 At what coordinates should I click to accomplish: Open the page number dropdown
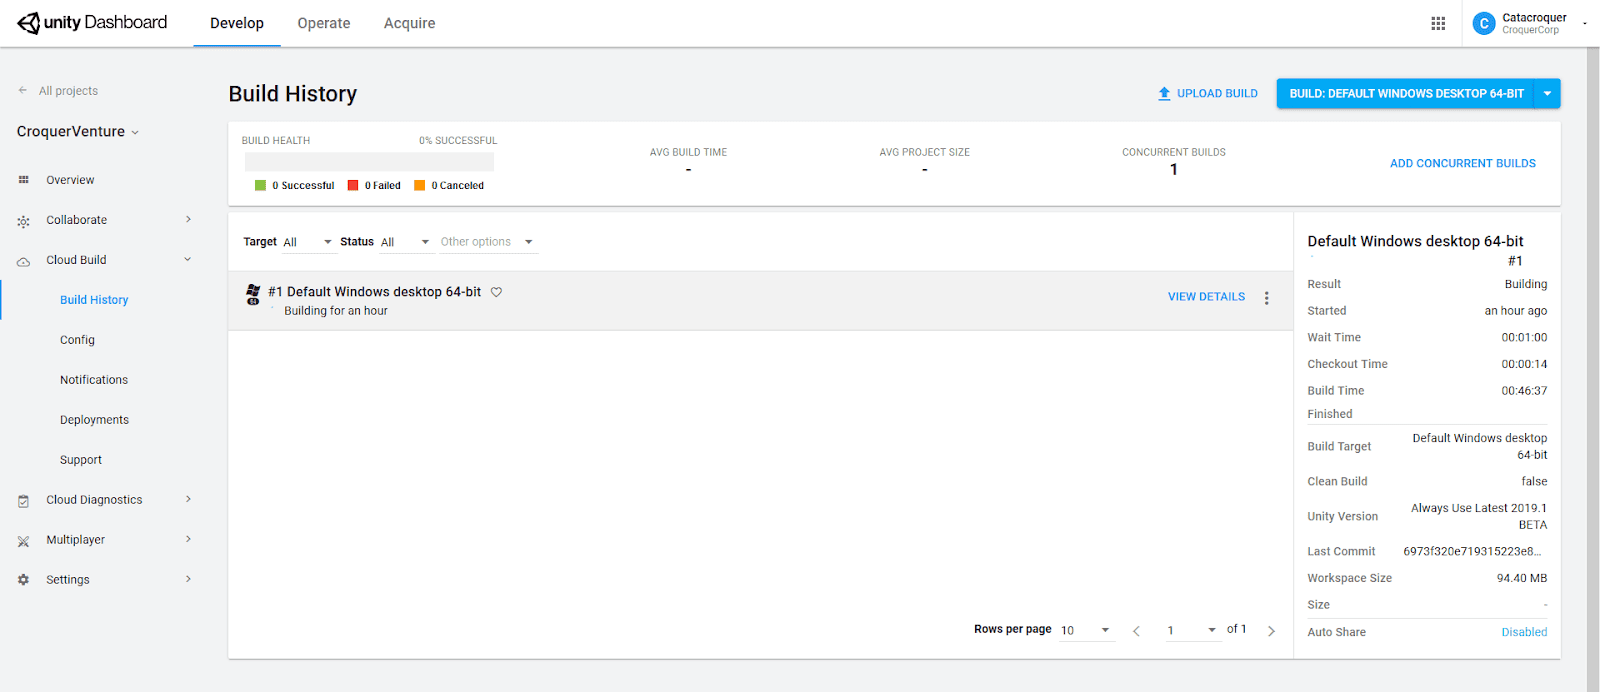1192,630
